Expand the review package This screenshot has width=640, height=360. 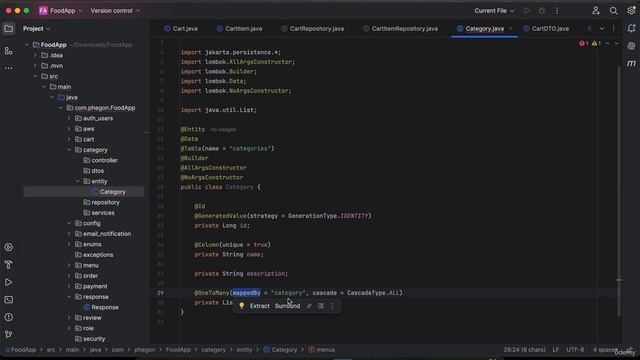pos(69,318)
